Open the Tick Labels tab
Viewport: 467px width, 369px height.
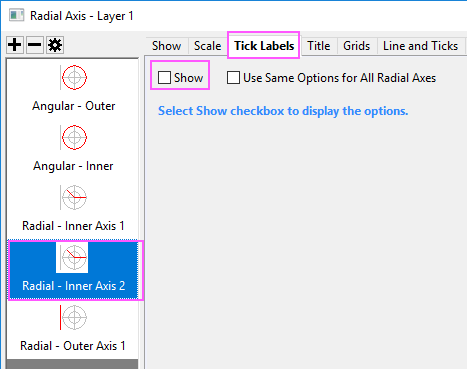pos(264,46)
